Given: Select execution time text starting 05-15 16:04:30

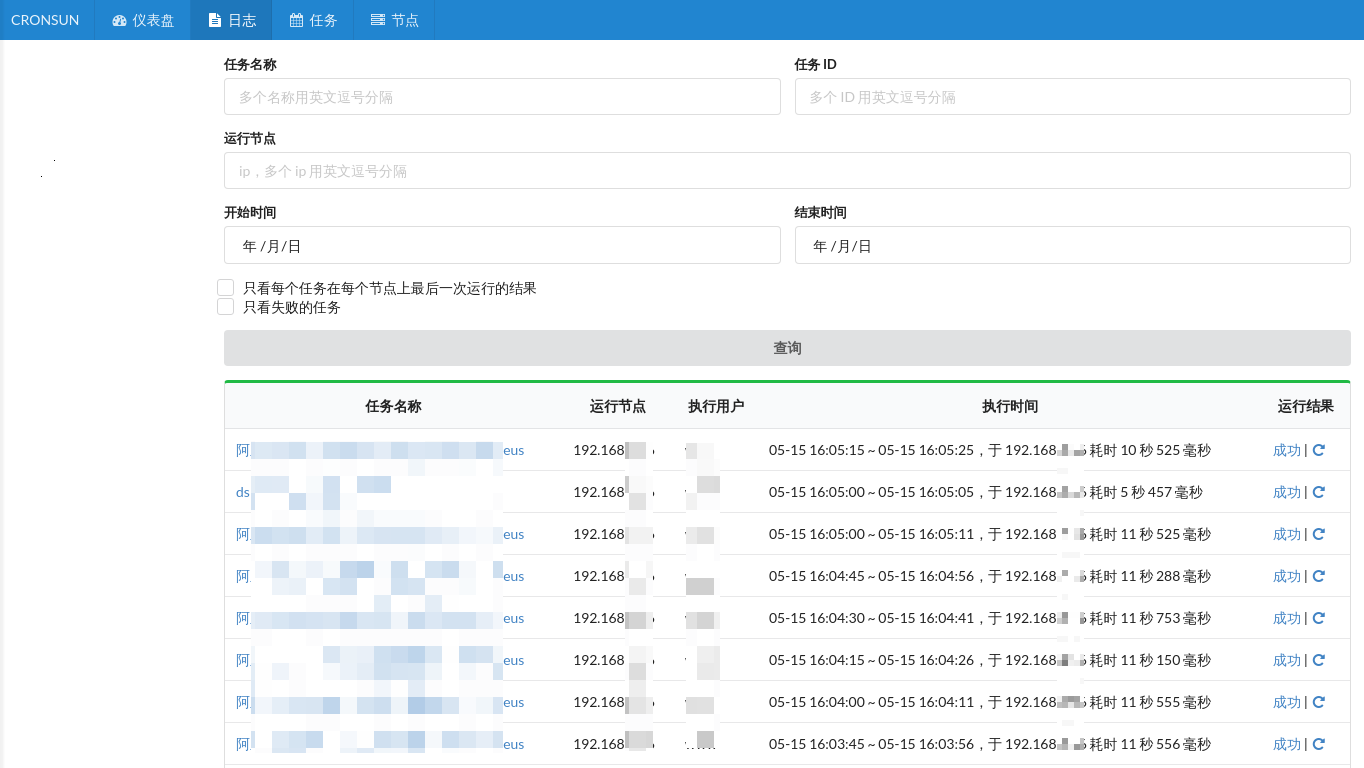Looking at the screenshot, I should tap(990, 618).
